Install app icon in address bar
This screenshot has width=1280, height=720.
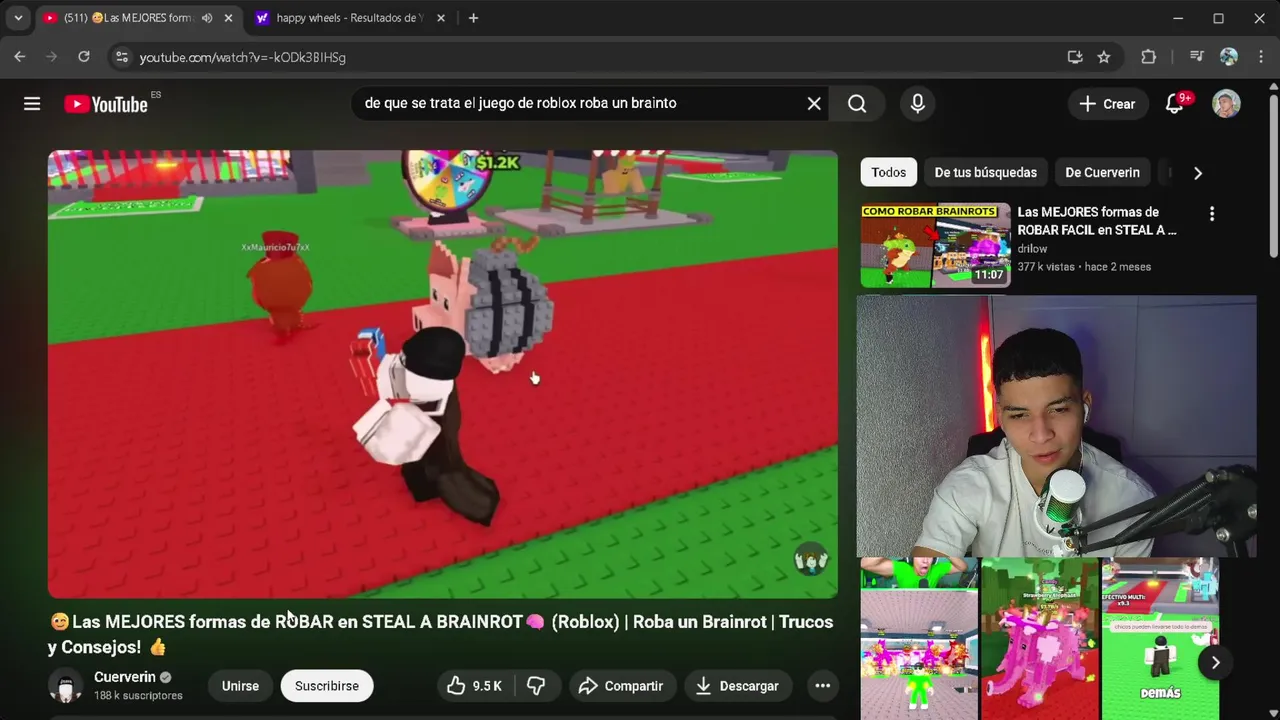tap(1075, 57)
